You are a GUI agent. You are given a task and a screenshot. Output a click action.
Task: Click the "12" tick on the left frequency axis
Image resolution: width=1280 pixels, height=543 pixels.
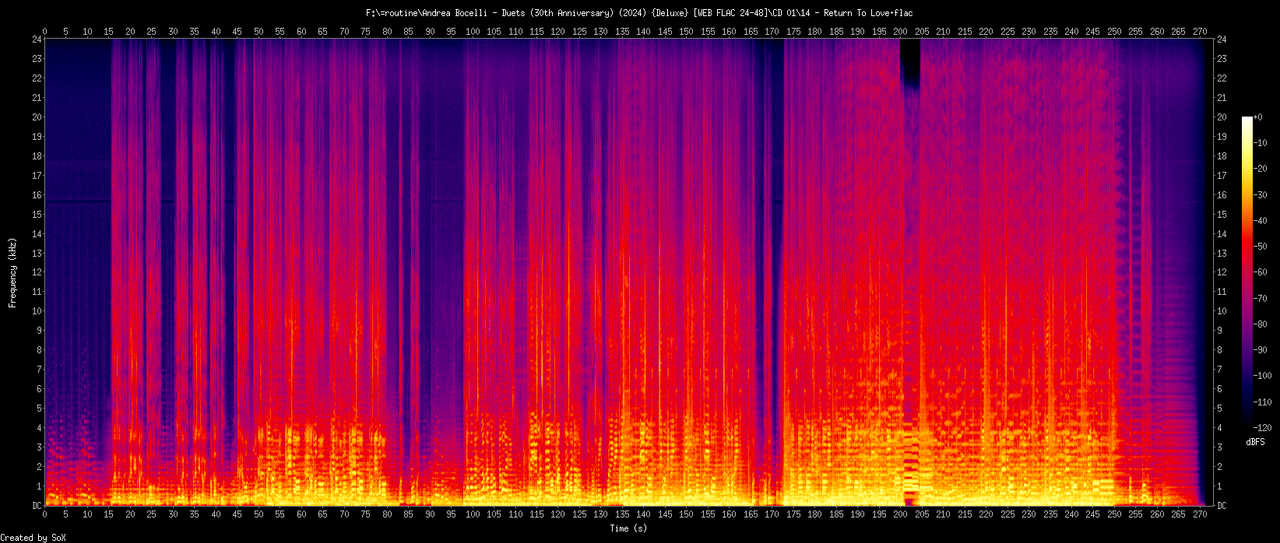[x=36, y=272]
